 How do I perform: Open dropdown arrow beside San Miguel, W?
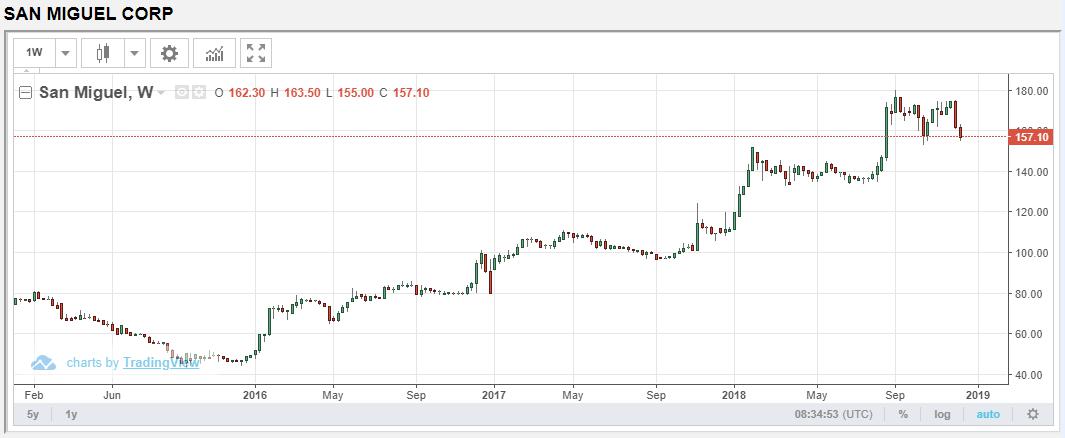click(x=161, y=93)
